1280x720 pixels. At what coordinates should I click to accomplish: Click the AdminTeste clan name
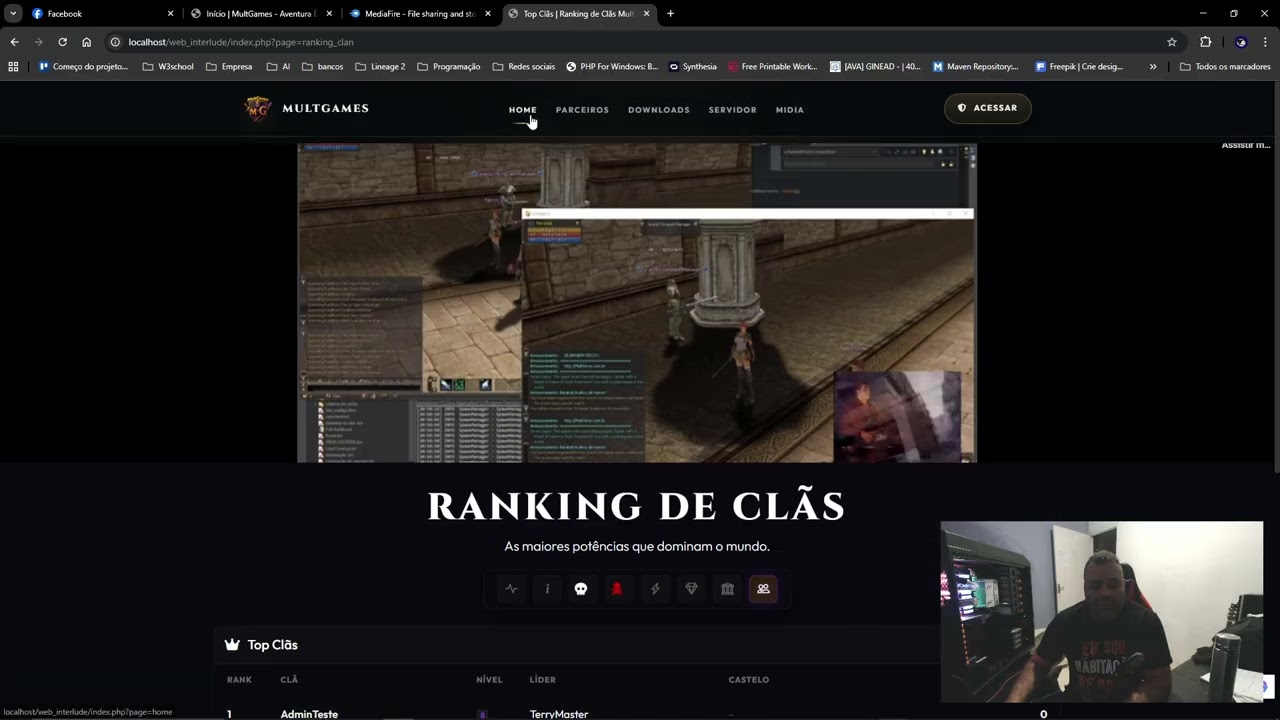(309, 714)
